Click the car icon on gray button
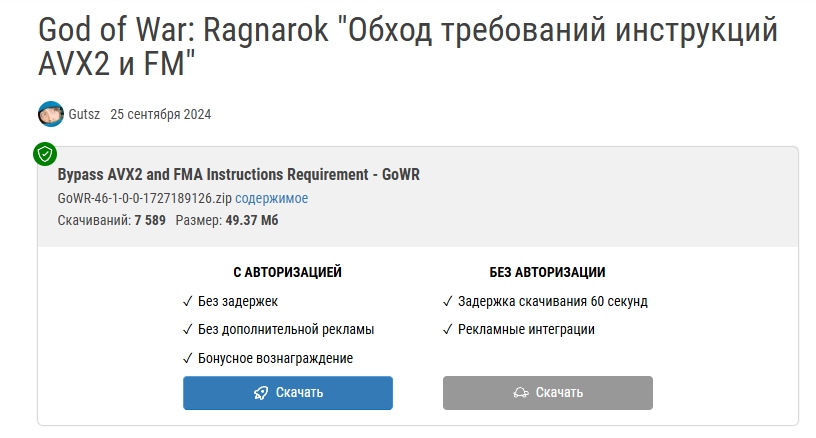Viewport: 816px width, 438px height. (521, 393)
